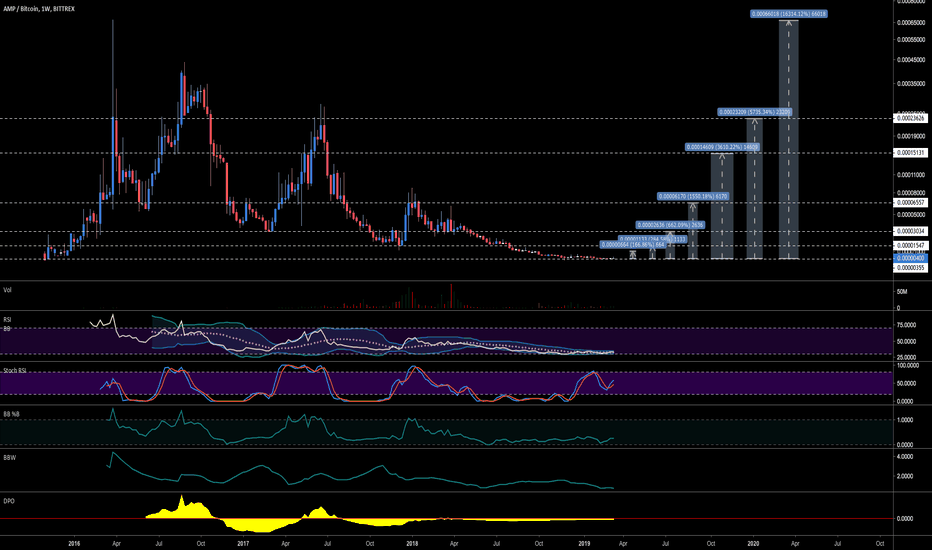
Task: Click the 0.00035000 price scale value
Action: pyautogui.click(x=911, y=84)
